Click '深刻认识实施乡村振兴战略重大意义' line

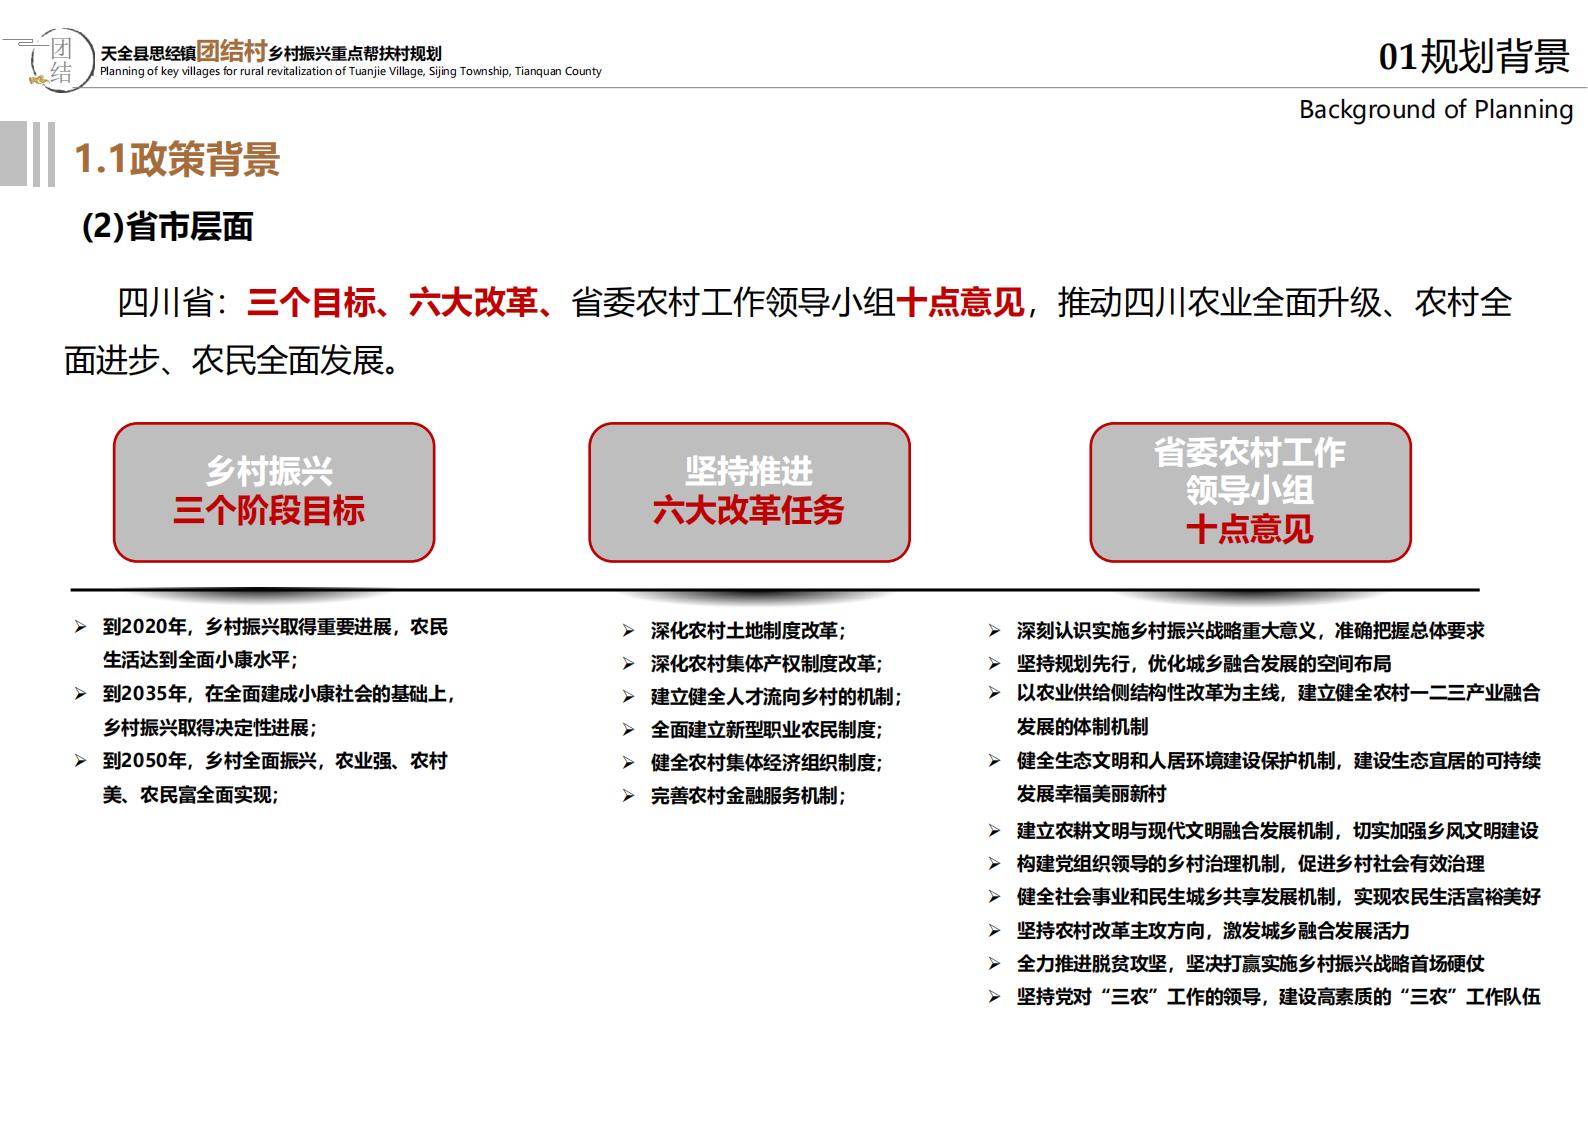tap(1250, 631)
